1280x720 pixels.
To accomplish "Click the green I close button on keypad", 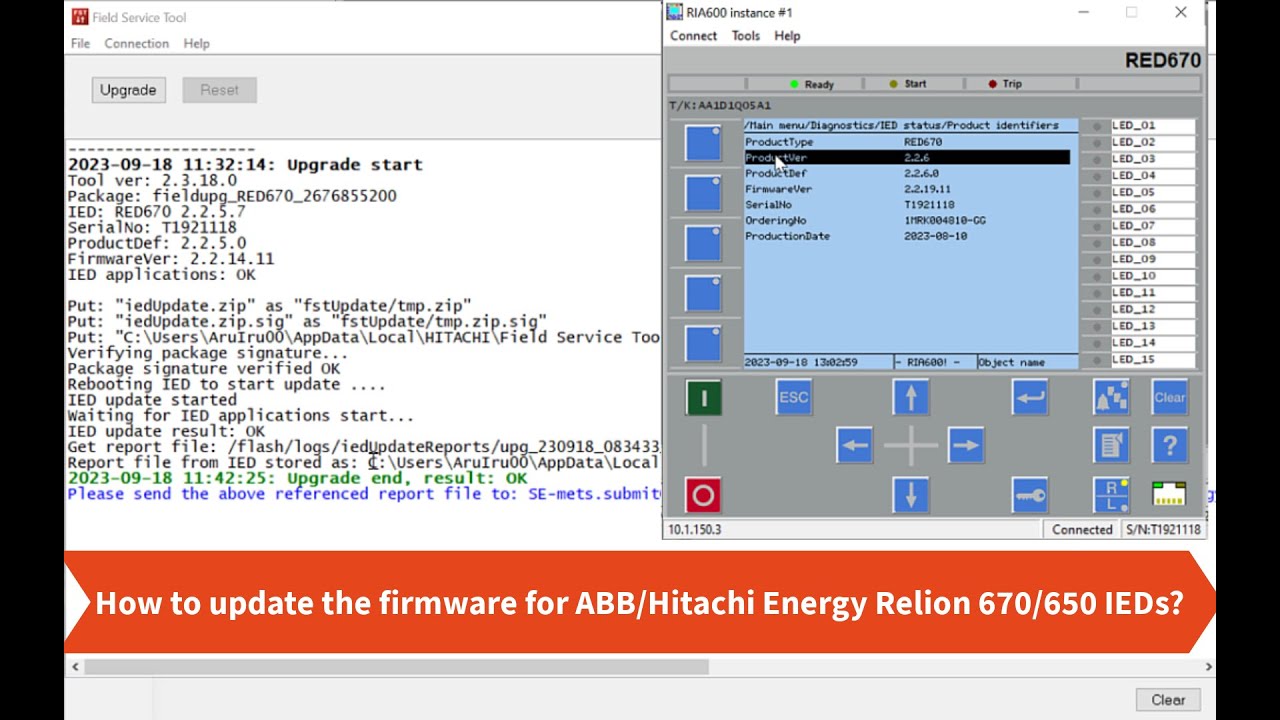I will tap(704, 397).
